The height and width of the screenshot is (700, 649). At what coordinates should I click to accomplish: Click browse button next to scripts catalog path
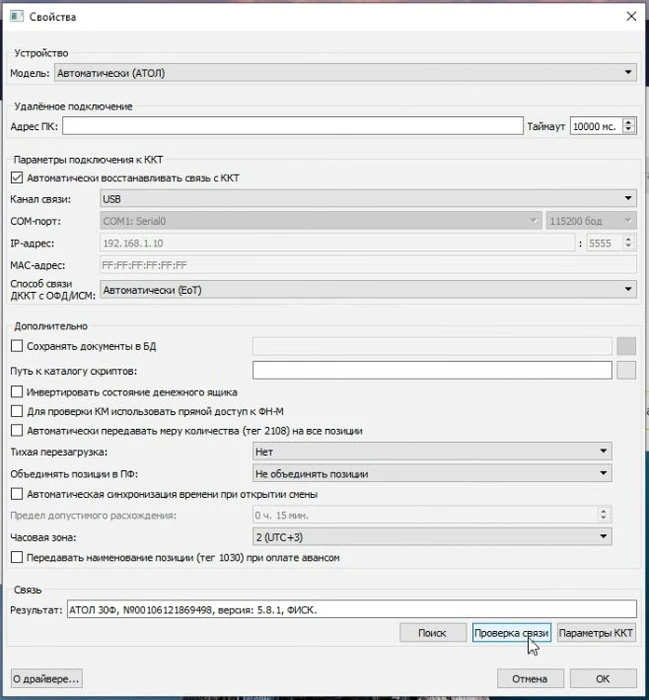point(626,371)
